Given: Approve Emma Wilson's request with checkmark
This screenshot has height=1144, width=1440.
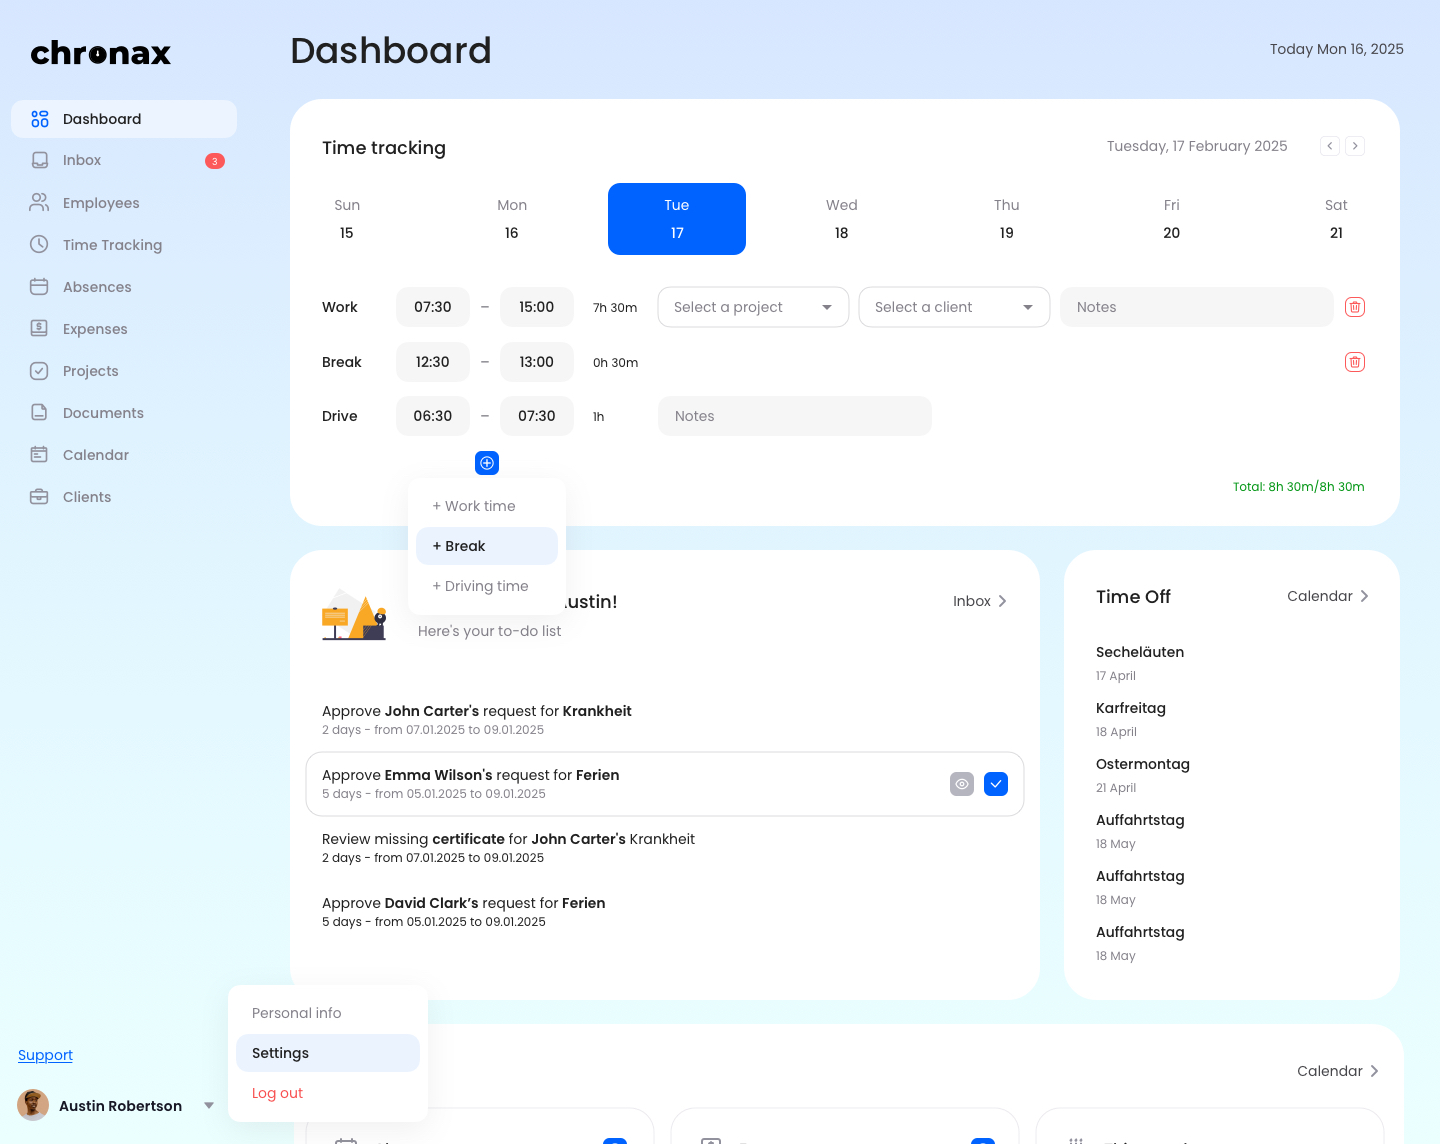Looking at the screenshot, I should click(x=996, y=784).
